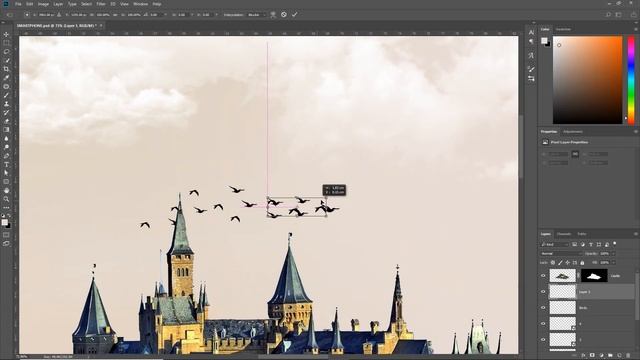
Task: Create a new layer
Action: coord(619,356)
